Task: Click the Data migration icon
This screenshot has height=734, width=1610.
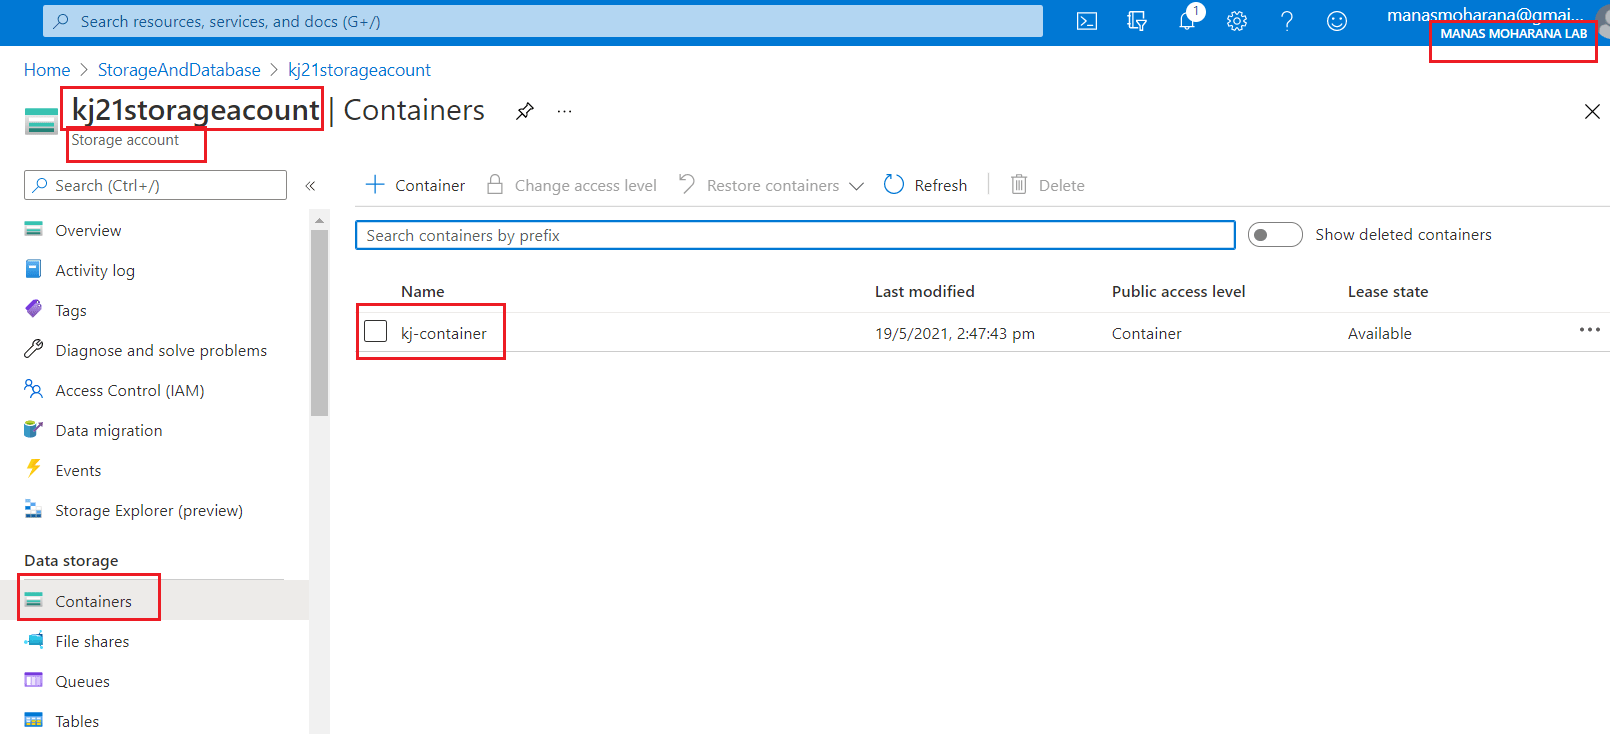Action: click(x=34, y=429)
